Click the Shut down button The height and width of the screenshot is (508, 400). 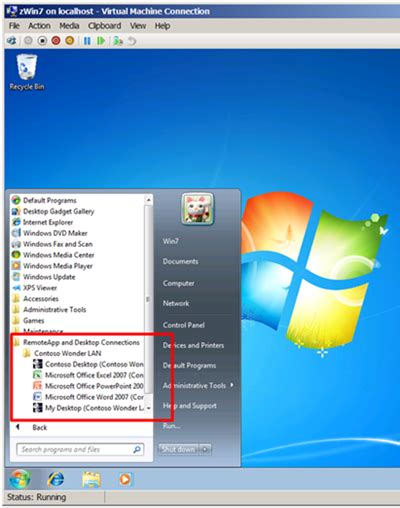(179, 449)
